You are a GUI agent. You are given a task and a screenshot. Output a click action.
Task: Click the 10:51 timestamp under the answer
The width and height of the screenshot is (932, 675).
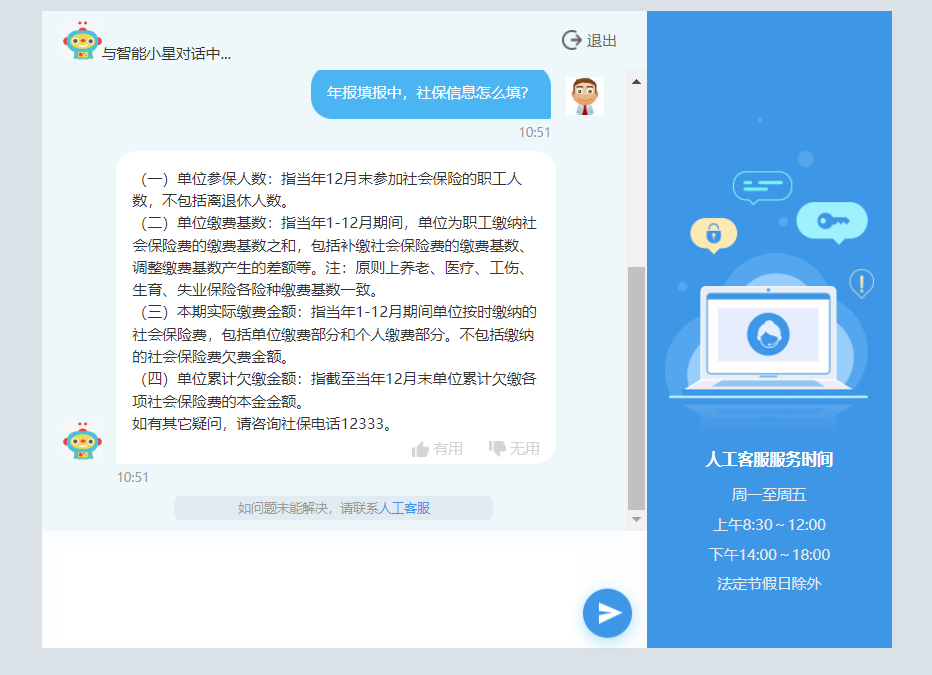point(133,477)
